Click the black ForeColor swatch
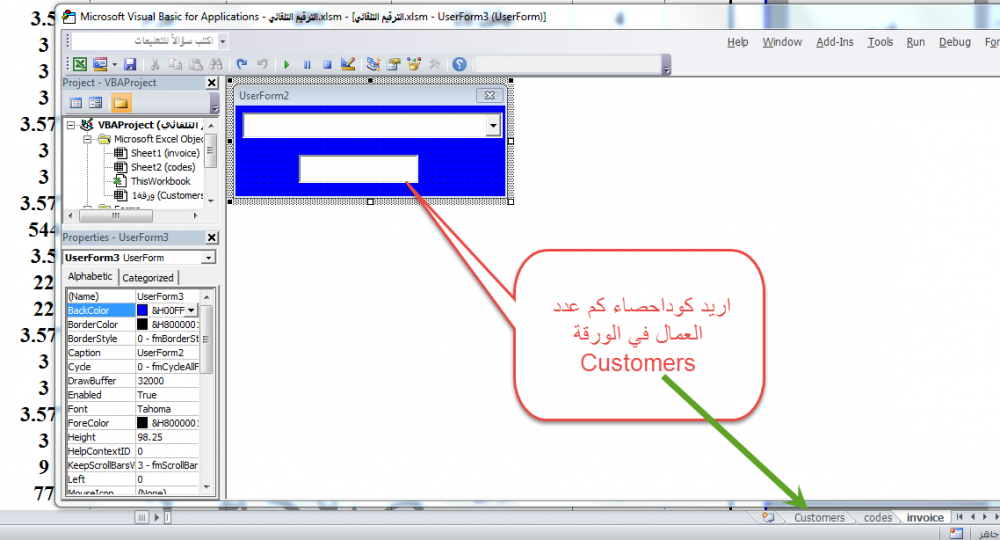 click(142, 423)
